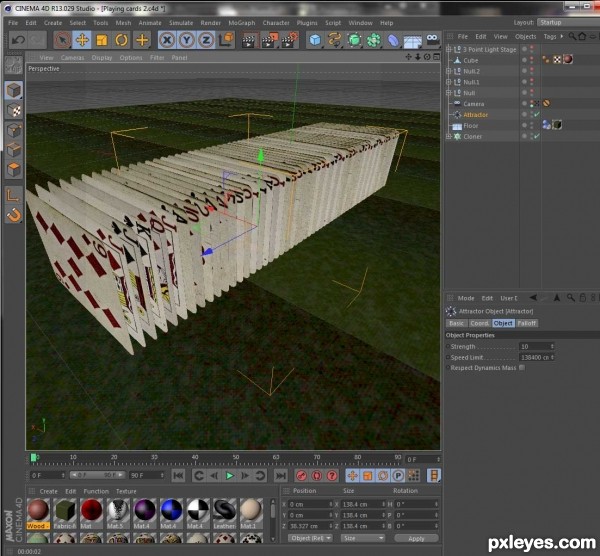
Task: Enable Respect Dynamics Mass checkbox
Action: 522,368
